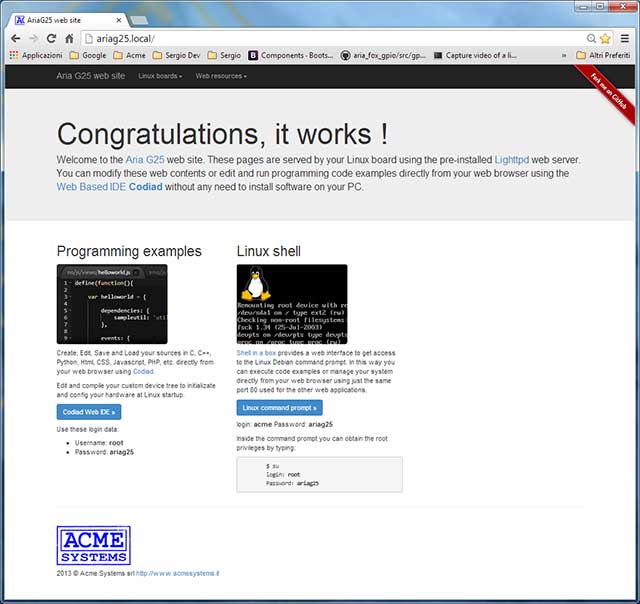This screenshot has width=640, height=604.
Task: Click the ACME Systems logo
Action: coord(93,545)
